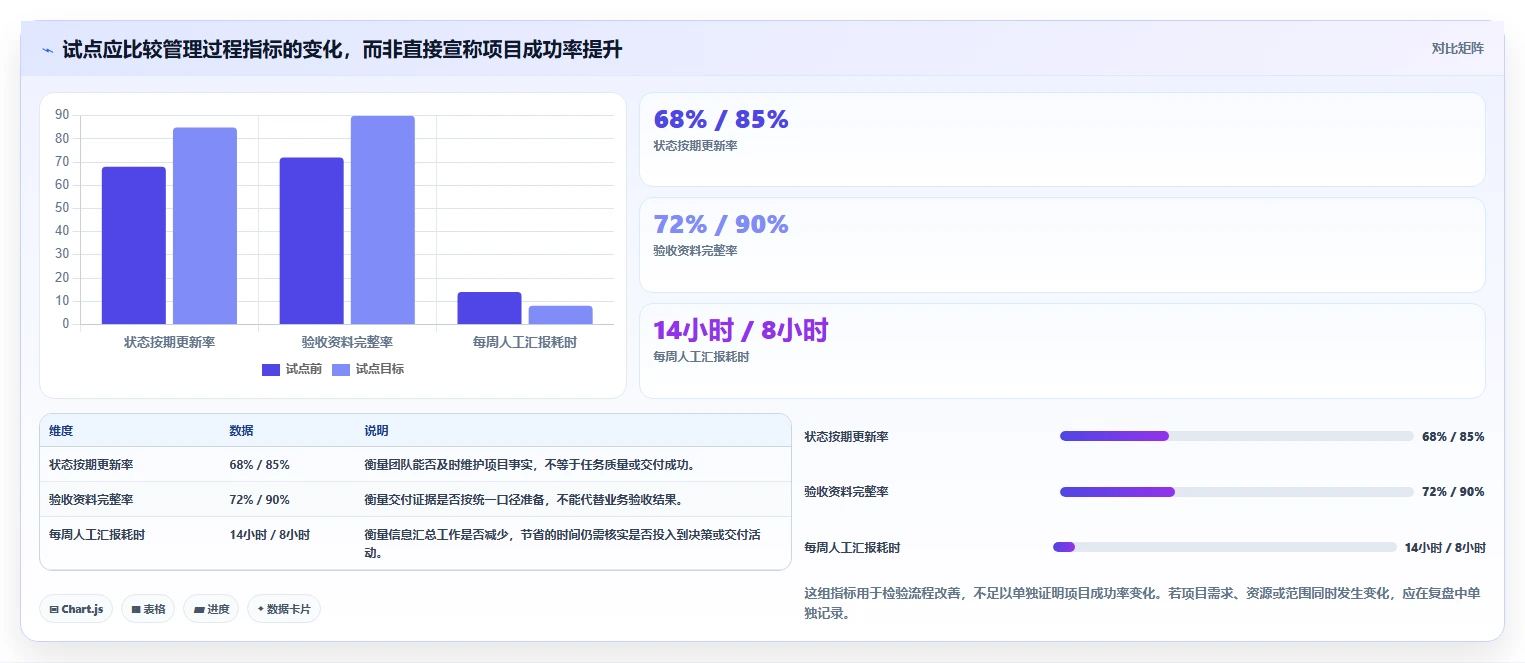Click the 状态按期更新率 progress bar
1525x663 pixels.
click(x=1236, y=436)
